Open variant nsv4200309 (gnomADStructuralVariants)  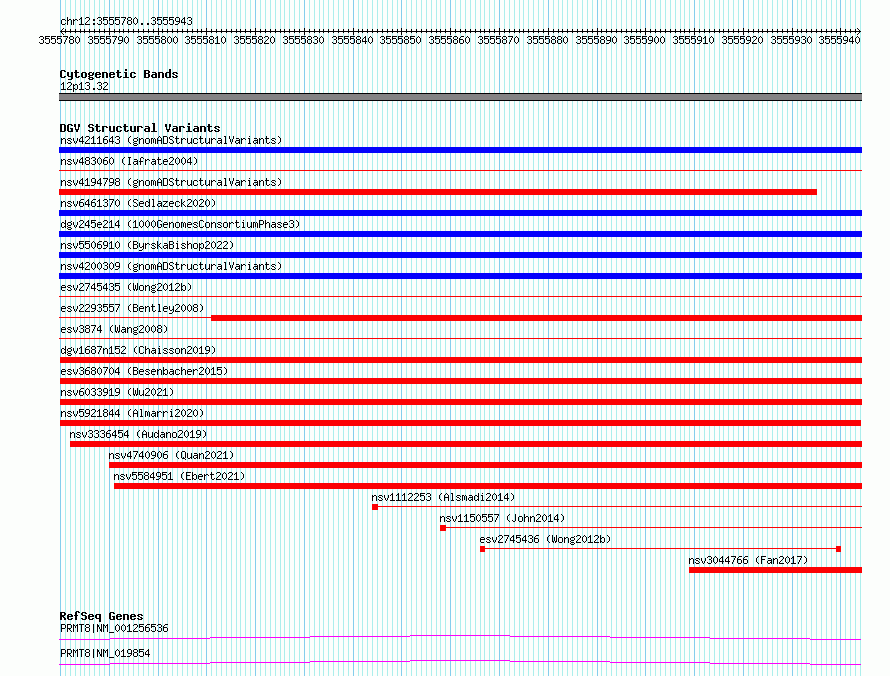tap(171, 266)
